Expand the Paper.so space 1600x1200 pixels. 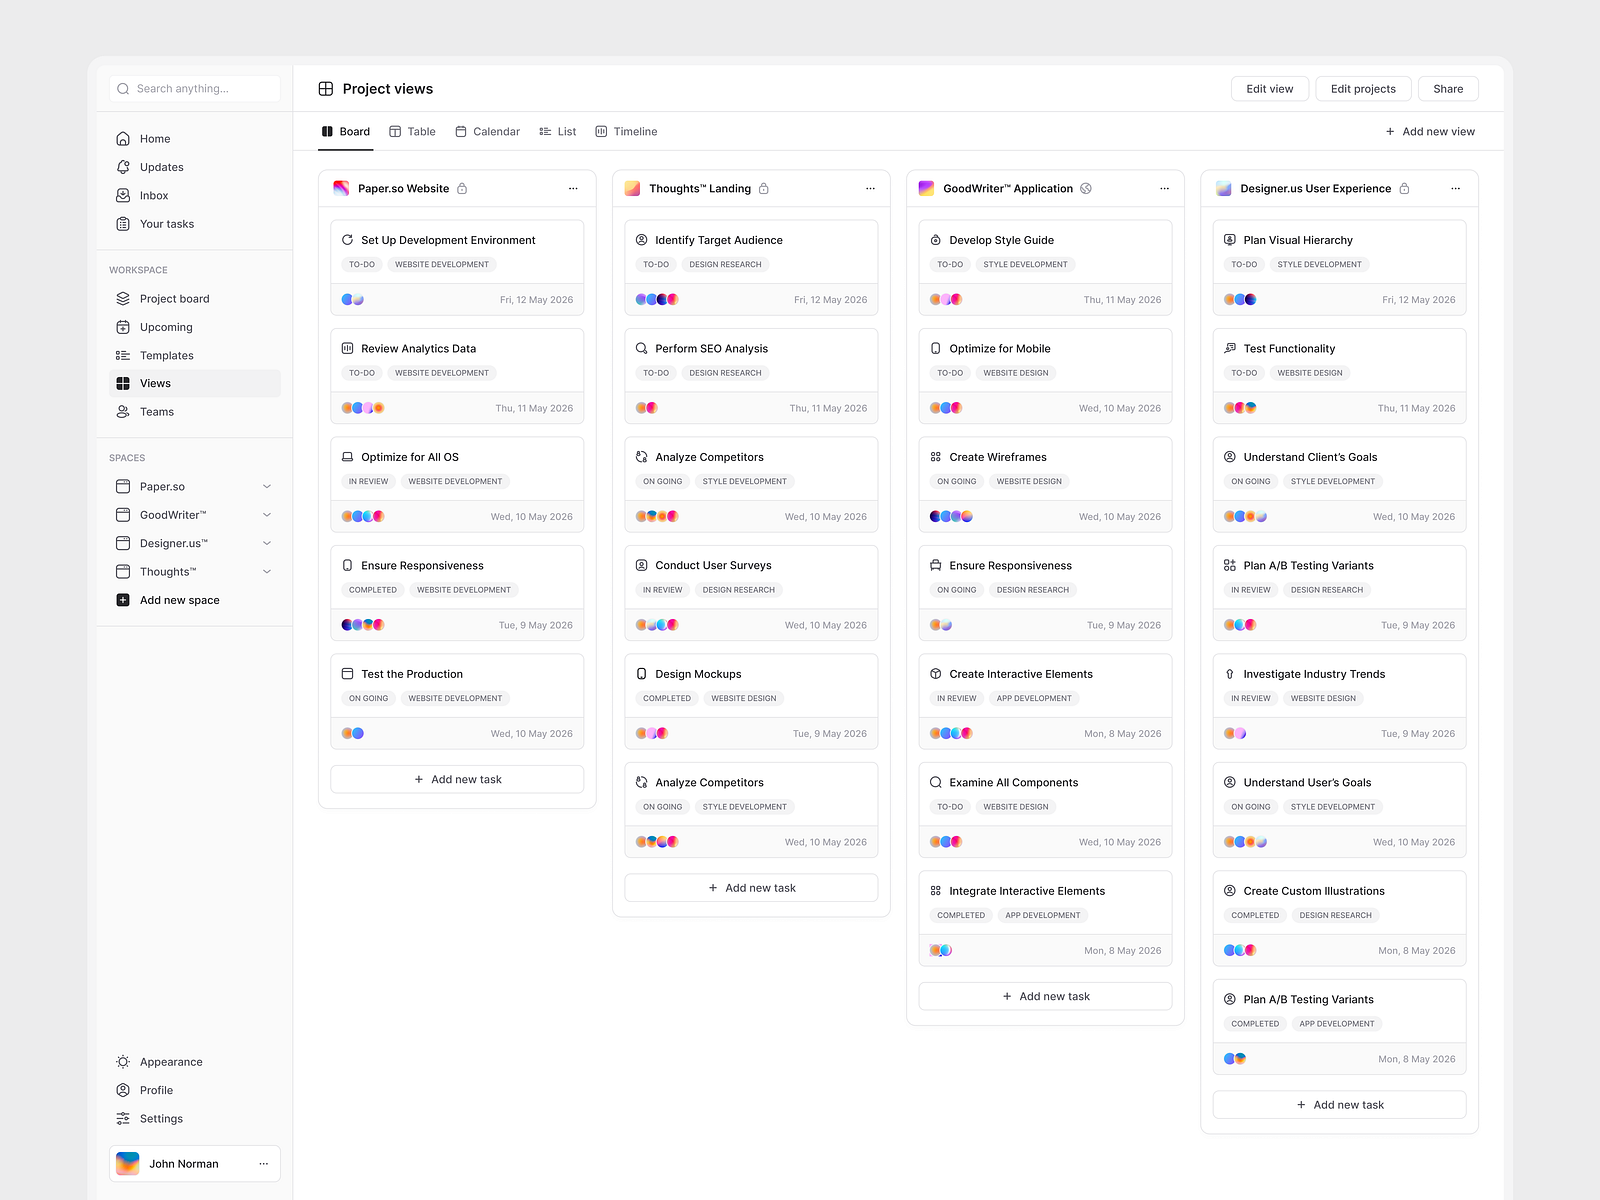click(266, 486)
